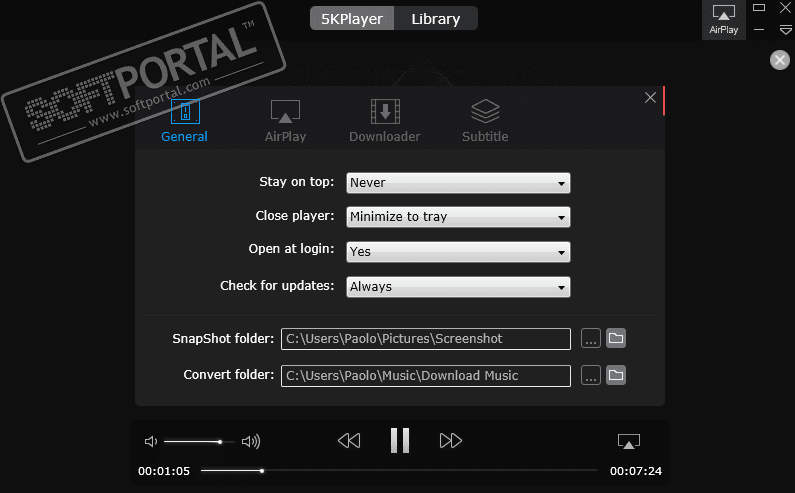
Task: Mute using the low volume speaker icon
Action: [x=151, y=442]
